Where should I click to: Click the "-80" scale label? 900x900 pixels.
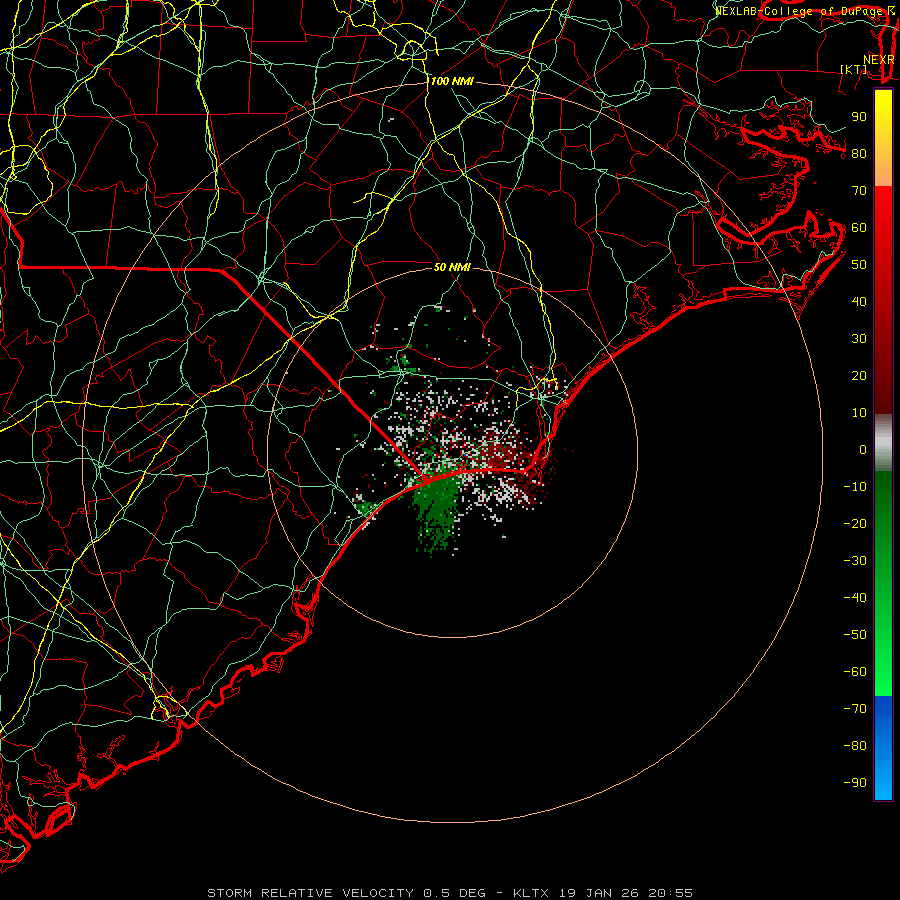[x=855, y=746]
